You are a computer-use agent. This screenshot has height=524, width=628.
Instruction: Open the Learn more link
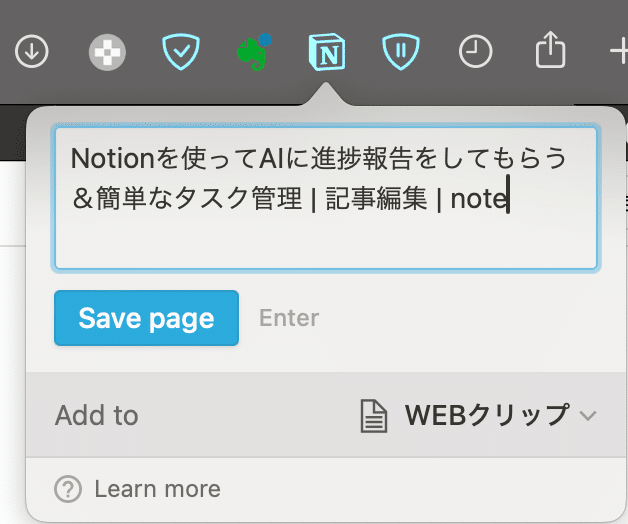(x=157, y=489)
